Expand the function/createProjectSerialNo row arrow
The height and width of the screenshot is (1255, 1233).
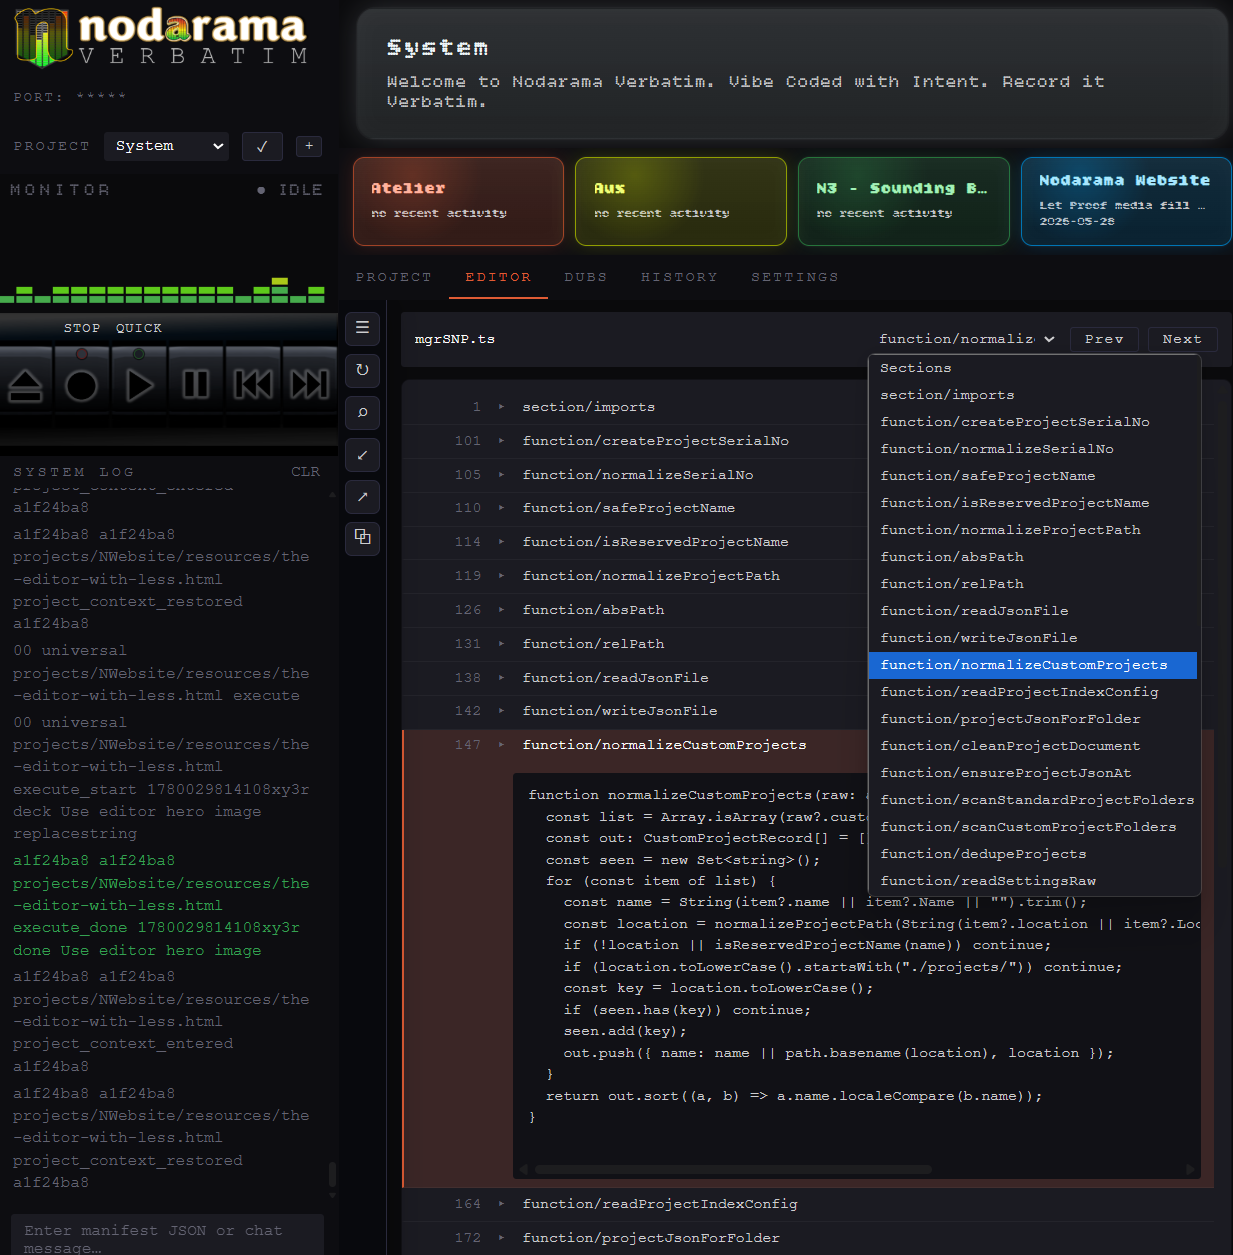coord(501,441)
